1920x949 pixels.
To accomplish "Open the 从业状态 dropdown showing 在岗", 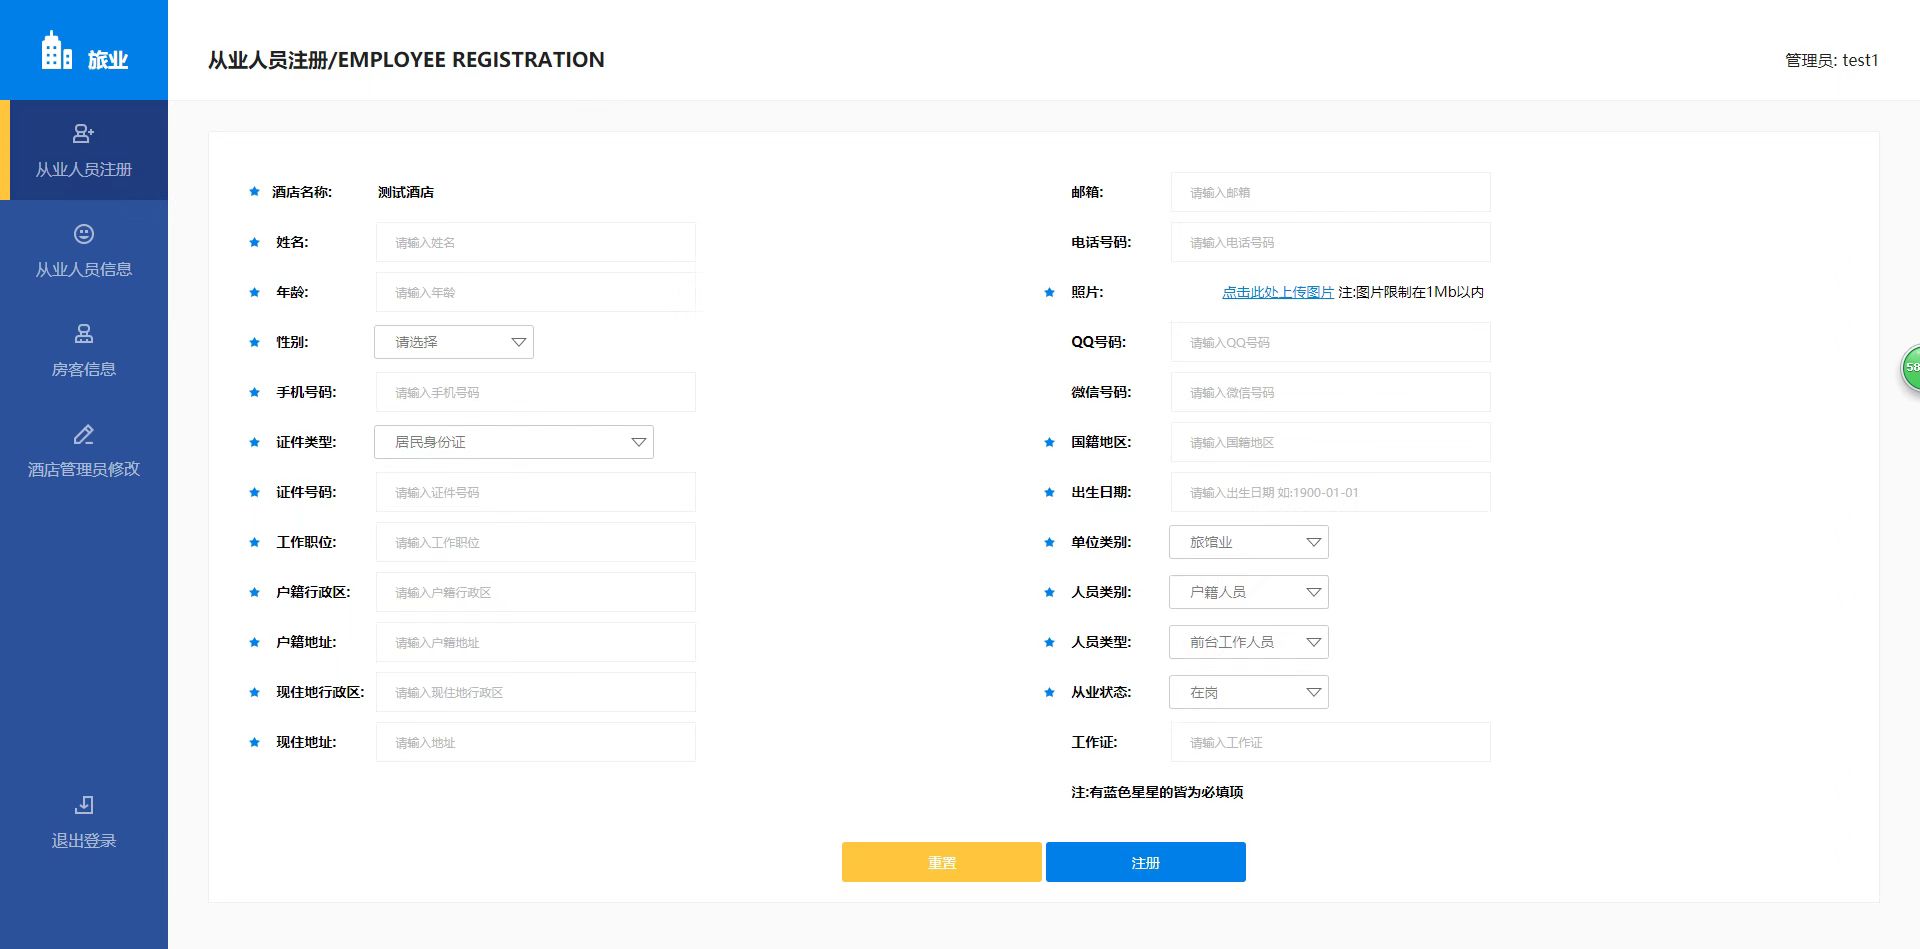I will coord(1249,692).
